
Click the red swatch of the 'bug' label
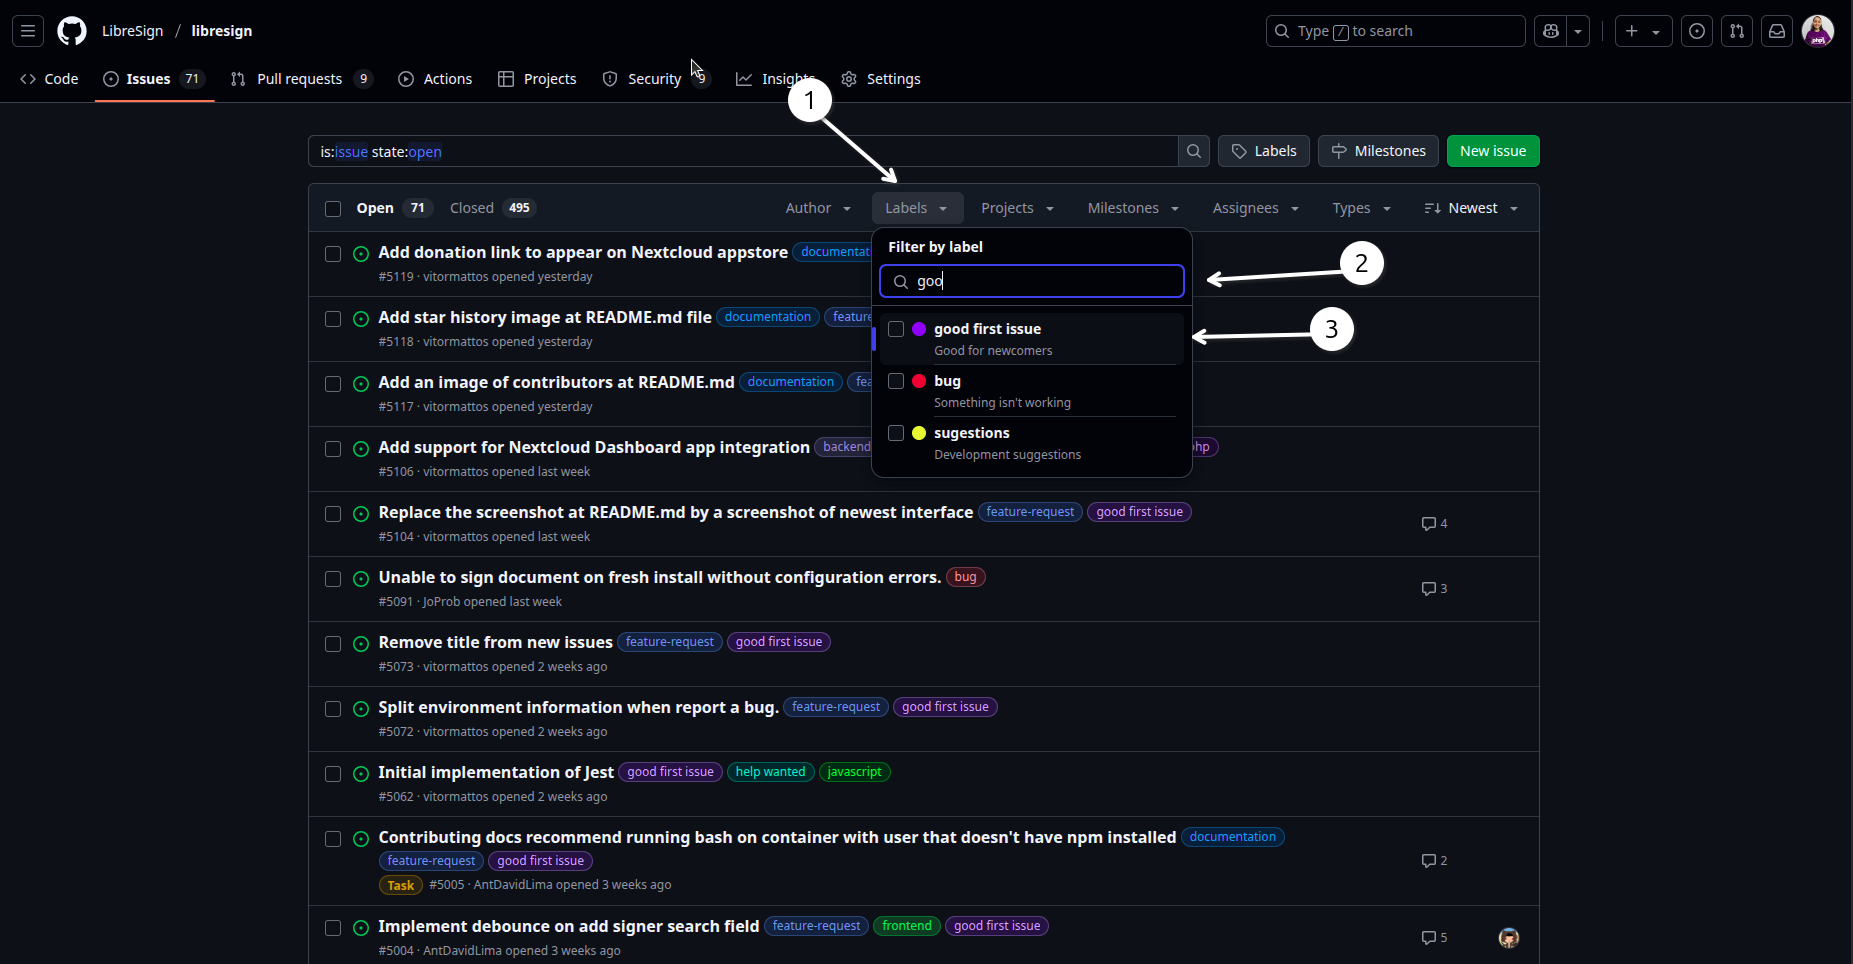(919, 381)
